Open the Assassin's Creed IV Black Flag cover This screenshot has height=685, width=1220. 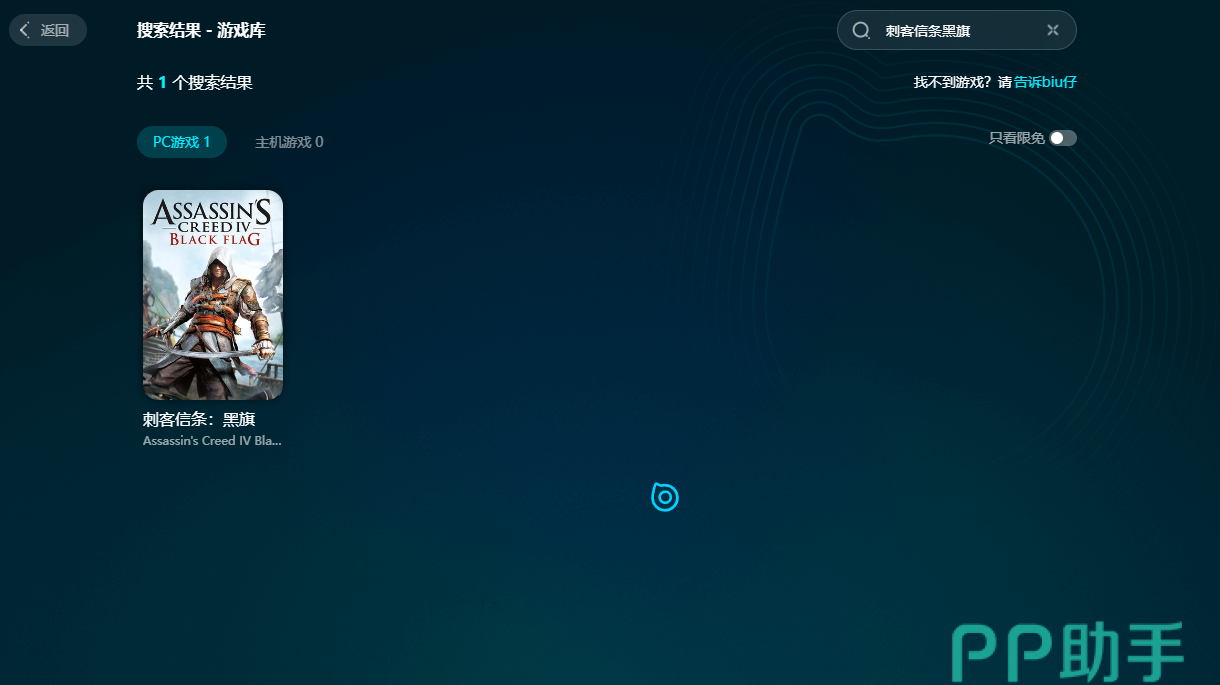point(213,295)
